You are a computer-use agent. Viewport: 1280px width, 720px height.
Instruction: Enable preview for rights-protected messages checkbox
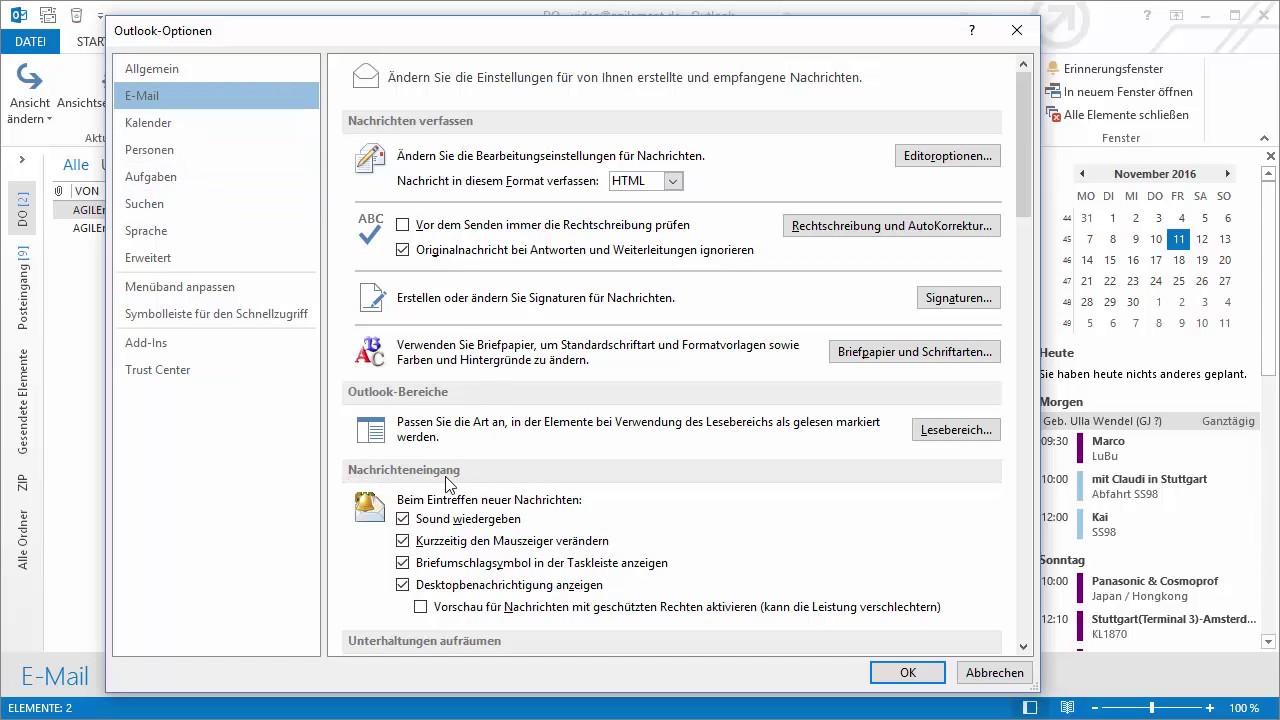(421, 607)
